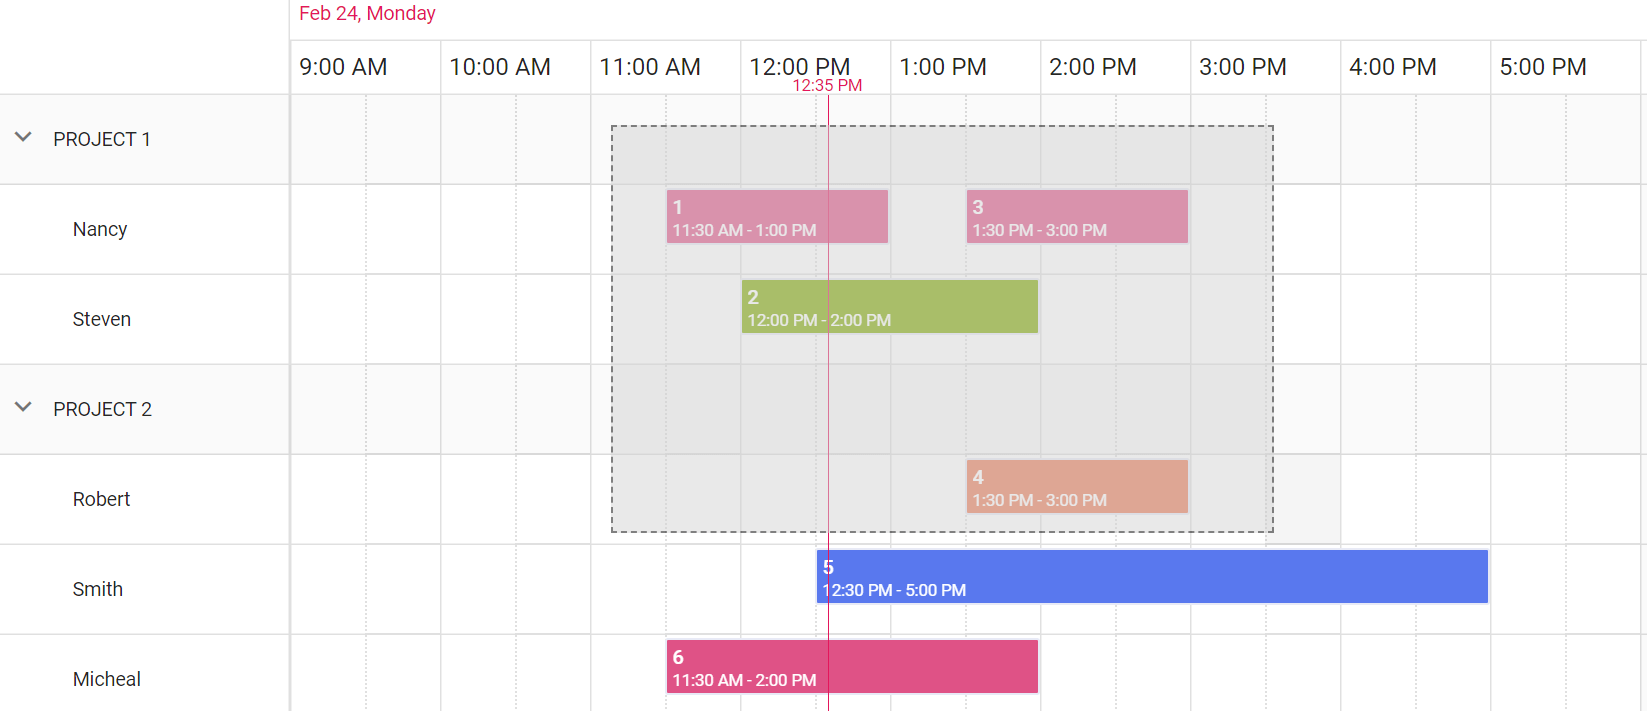Click the Feb 24, Monday date header

tap(367, 14)
